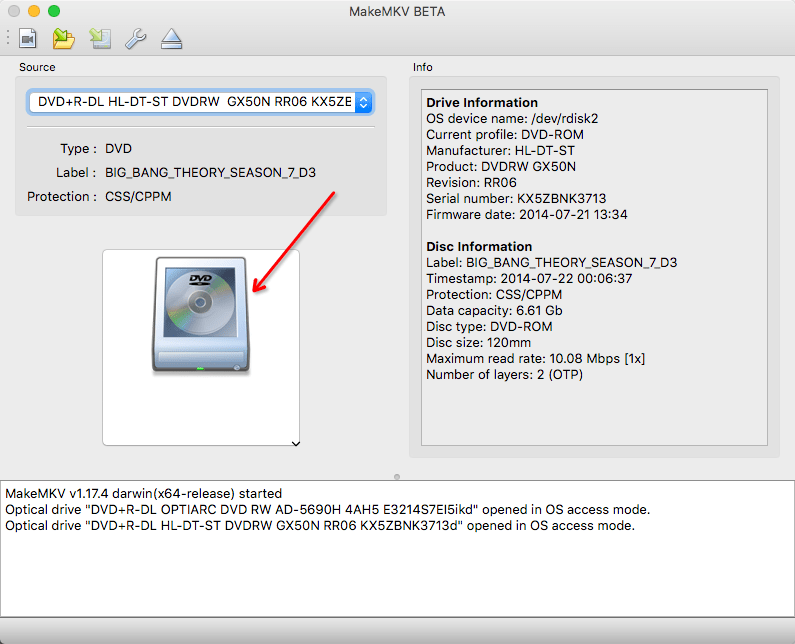The image size is (795, 644).
Task: Click the Open files video icon
Action: [28, 39]
